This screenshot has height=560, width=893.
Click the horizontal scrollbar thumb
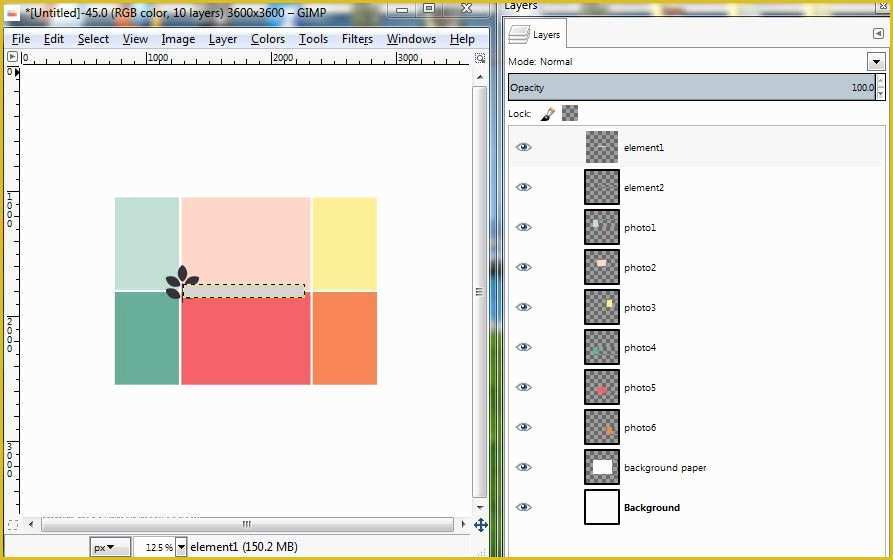click(x=247, y=524)
